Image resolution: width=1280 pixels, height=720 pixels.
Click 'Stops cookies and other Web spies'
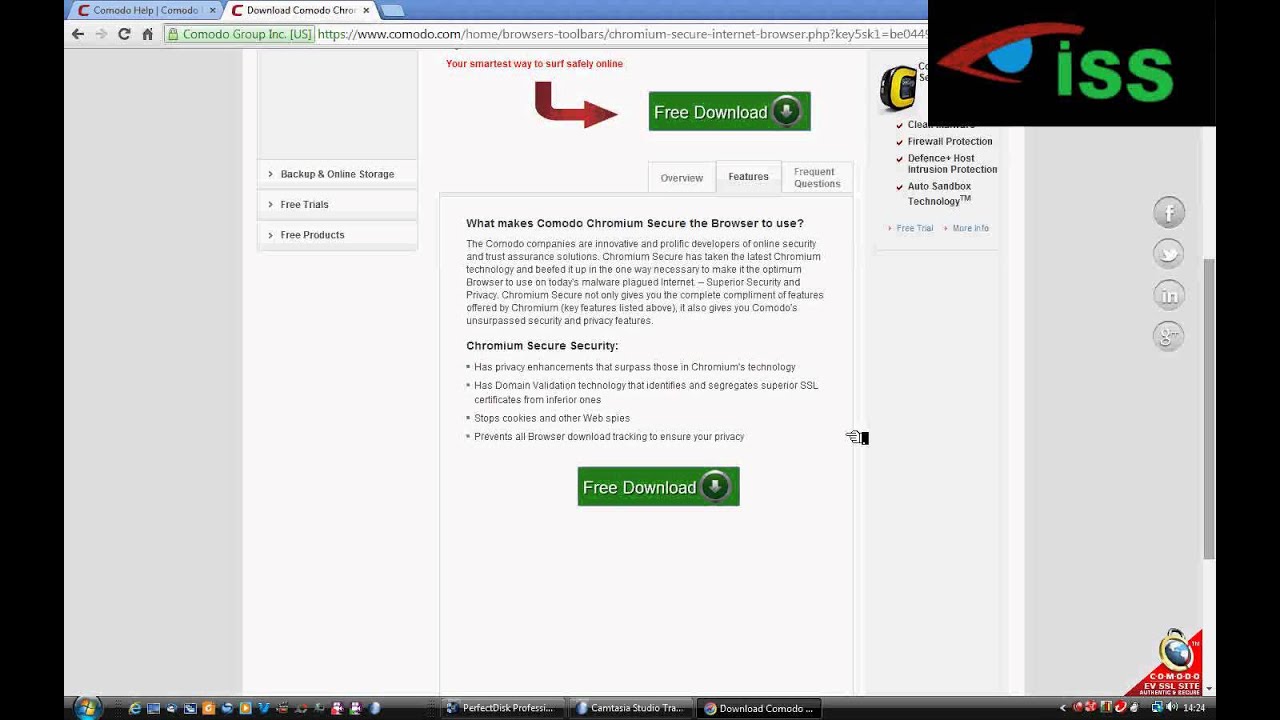click(552, 418)
